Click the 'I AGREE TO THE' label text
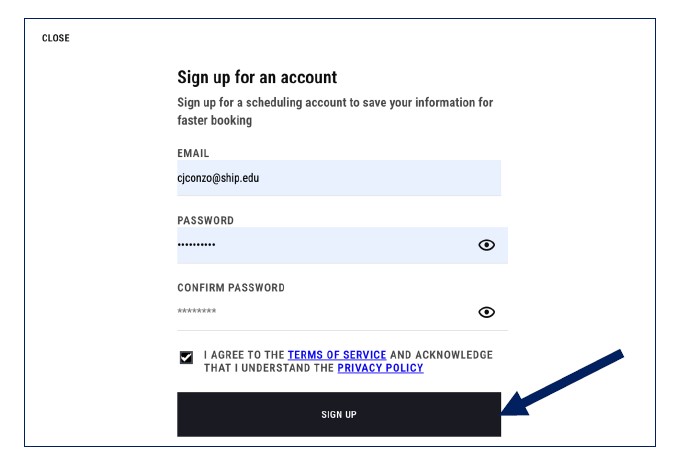This screenshot has width=676, height=468. (x=244, y=355)
